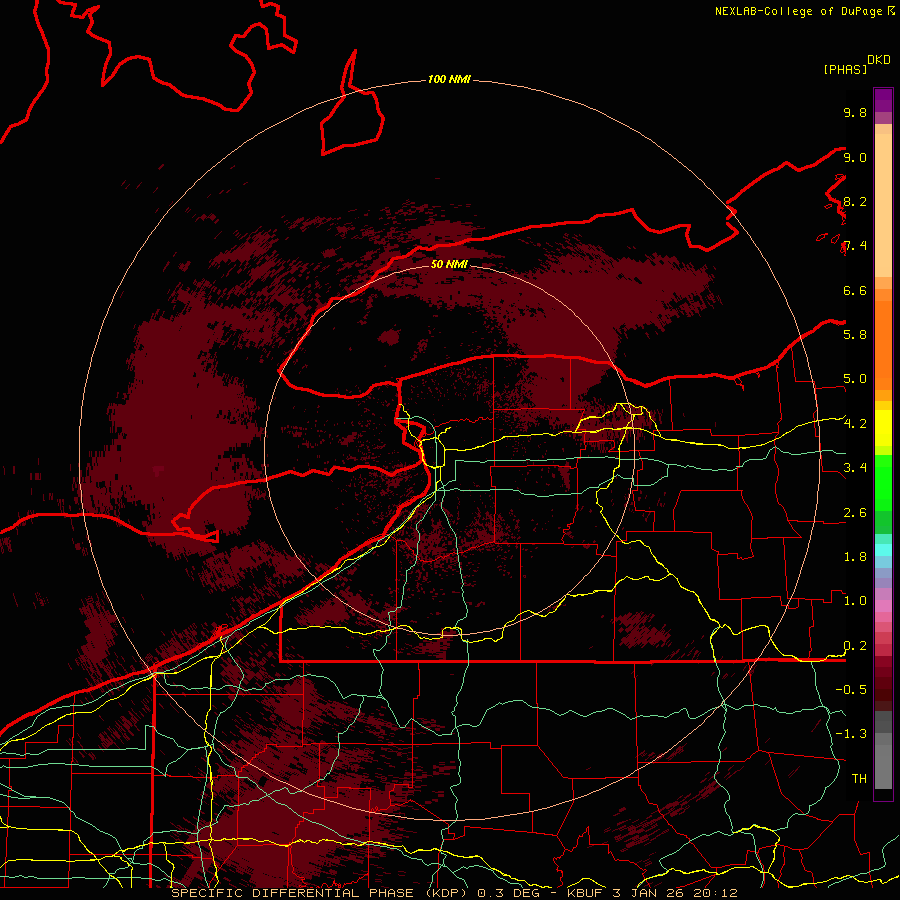
Task: Click the 7.4 value on the color scale
Action: (x=855, y=246)
